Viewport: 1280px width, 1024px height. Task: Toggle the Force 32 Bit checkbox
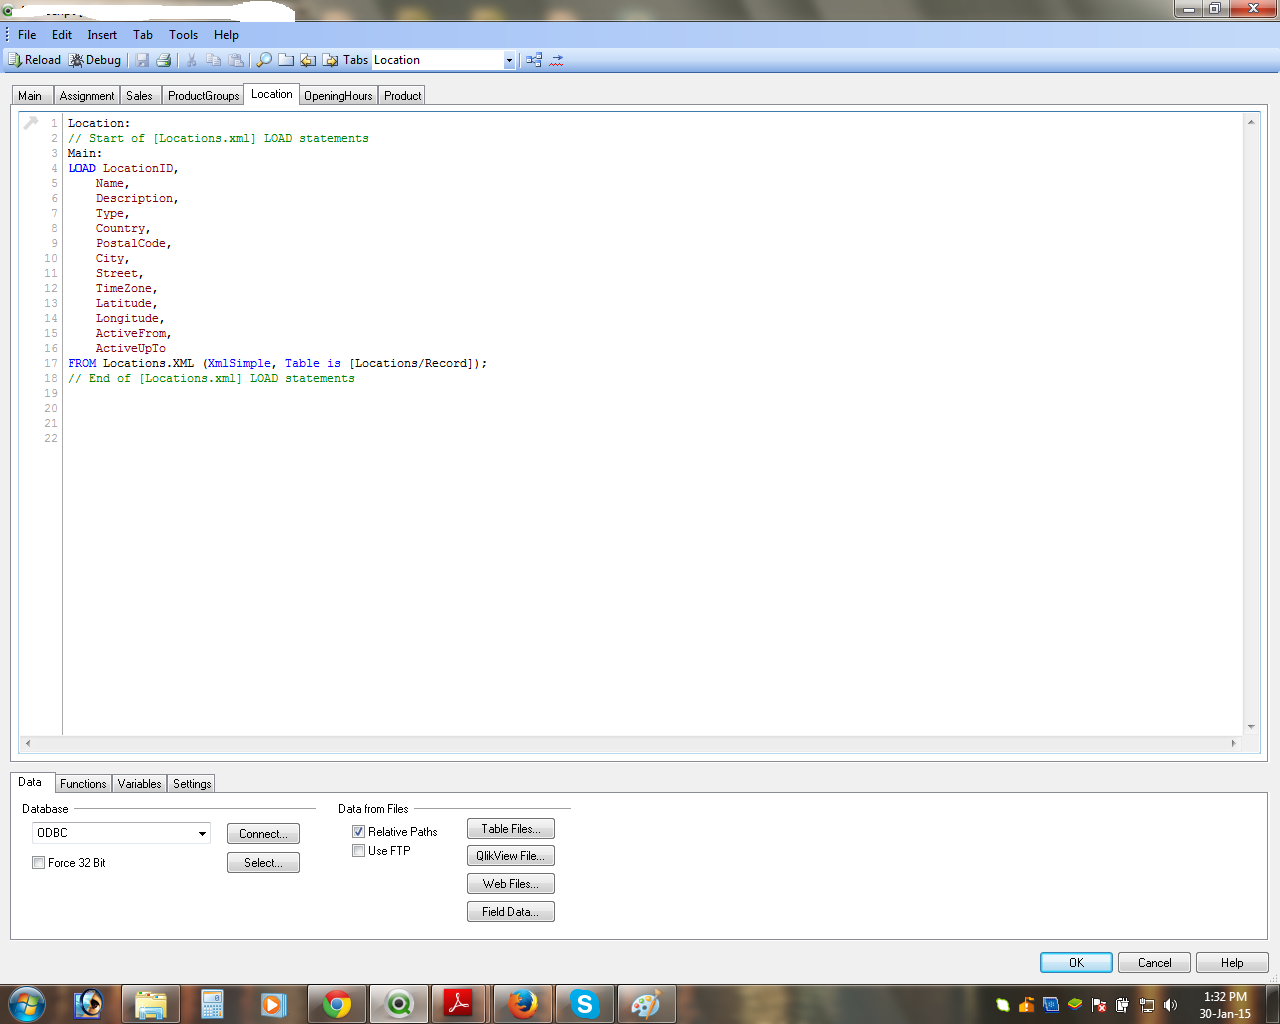pos(39,863)
